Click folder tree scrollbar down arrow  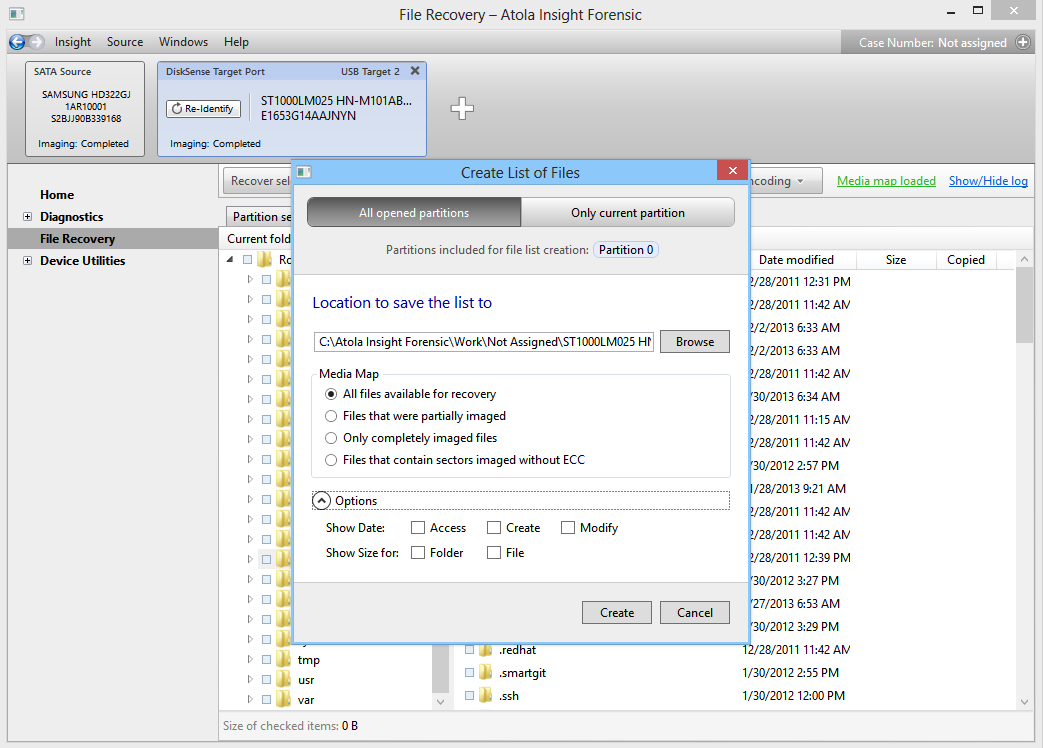[x=440, y=701]
